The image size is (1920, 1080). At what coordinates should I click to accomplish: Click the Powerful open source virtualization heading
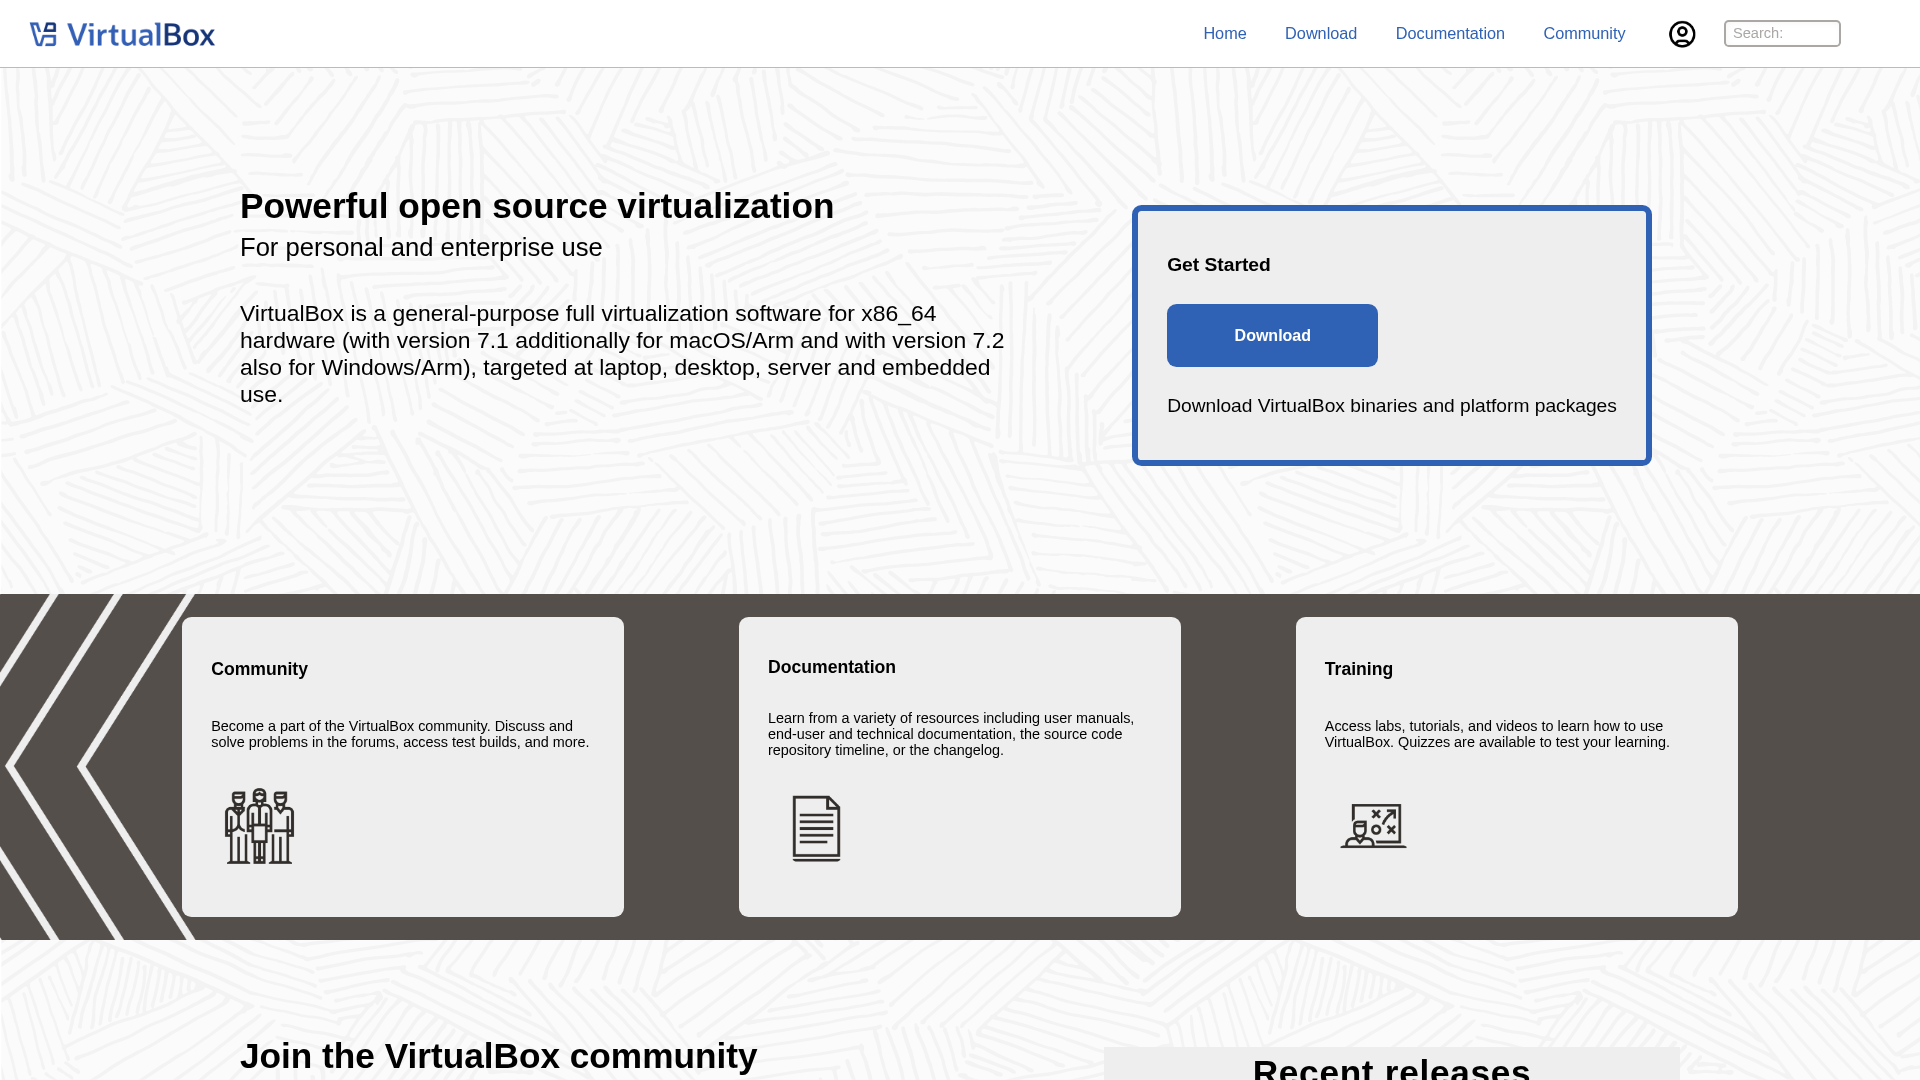(537, 206)
